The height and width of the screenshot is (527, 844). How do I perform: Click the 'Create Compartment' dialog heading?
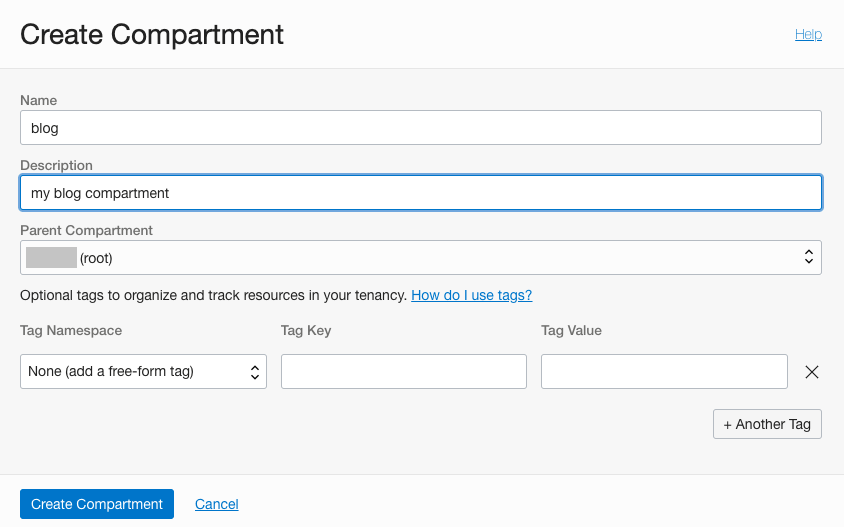[152, 34]
